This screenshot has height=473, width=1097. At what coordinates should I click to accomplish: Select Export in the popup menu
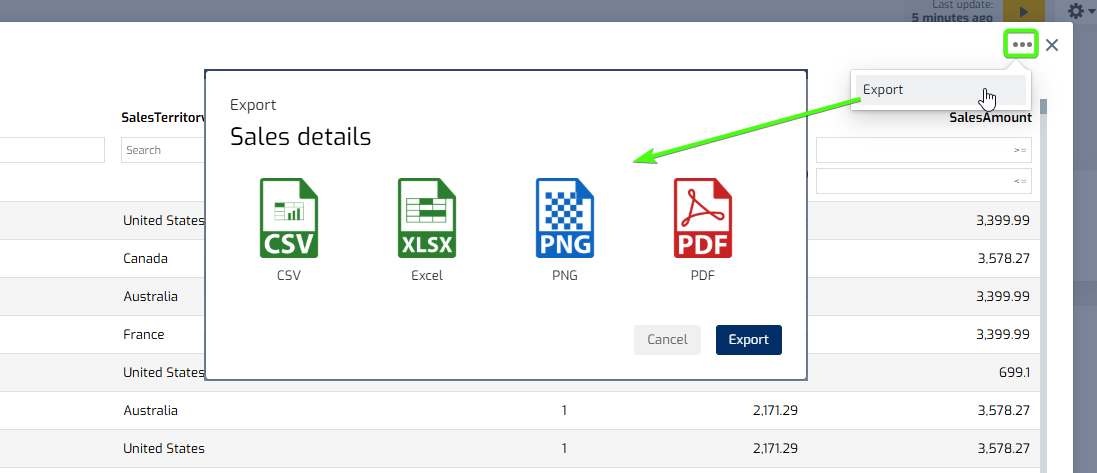pos(941,90)
